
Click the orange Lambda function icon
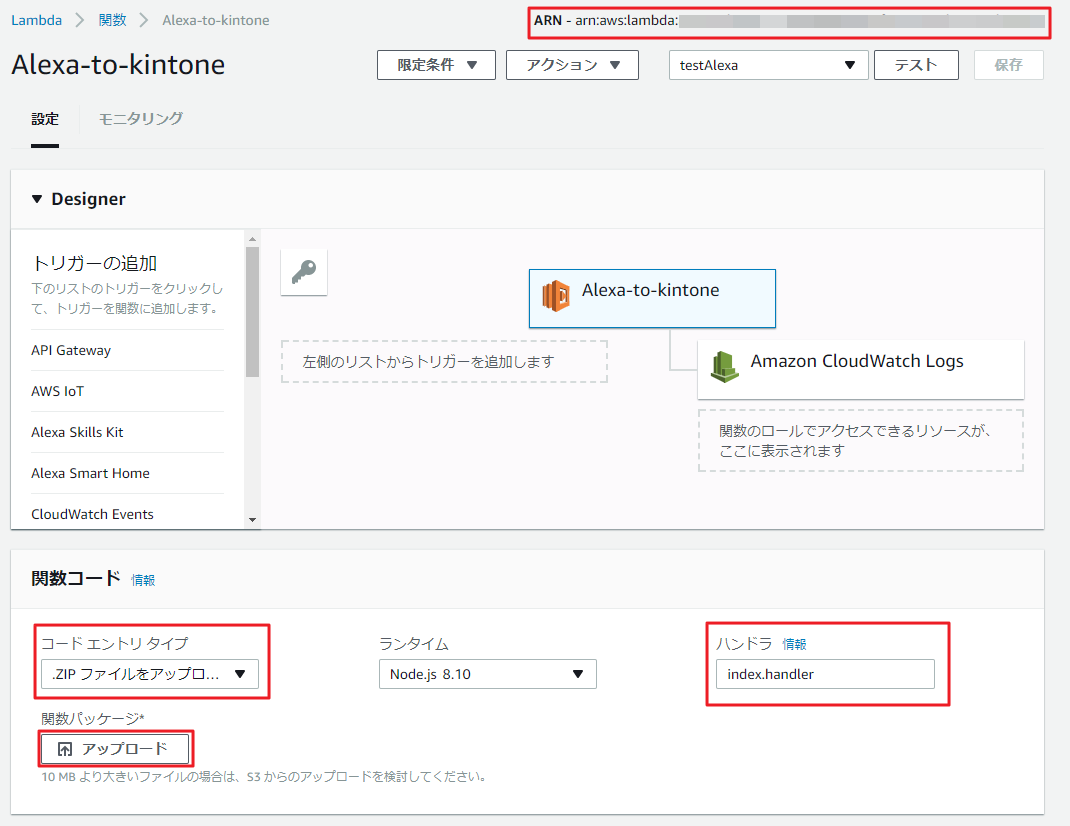point(556,296)
